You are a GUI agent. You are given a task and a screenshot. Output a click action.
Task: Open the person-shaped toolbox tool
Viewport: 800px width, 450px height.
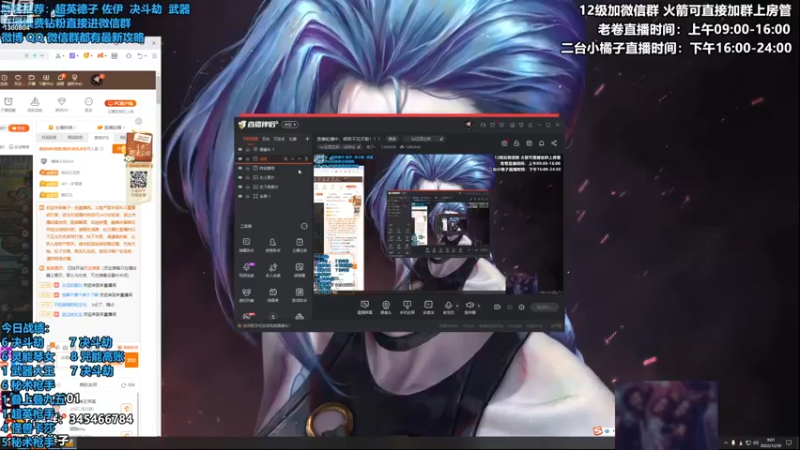(x=273, y=244)
